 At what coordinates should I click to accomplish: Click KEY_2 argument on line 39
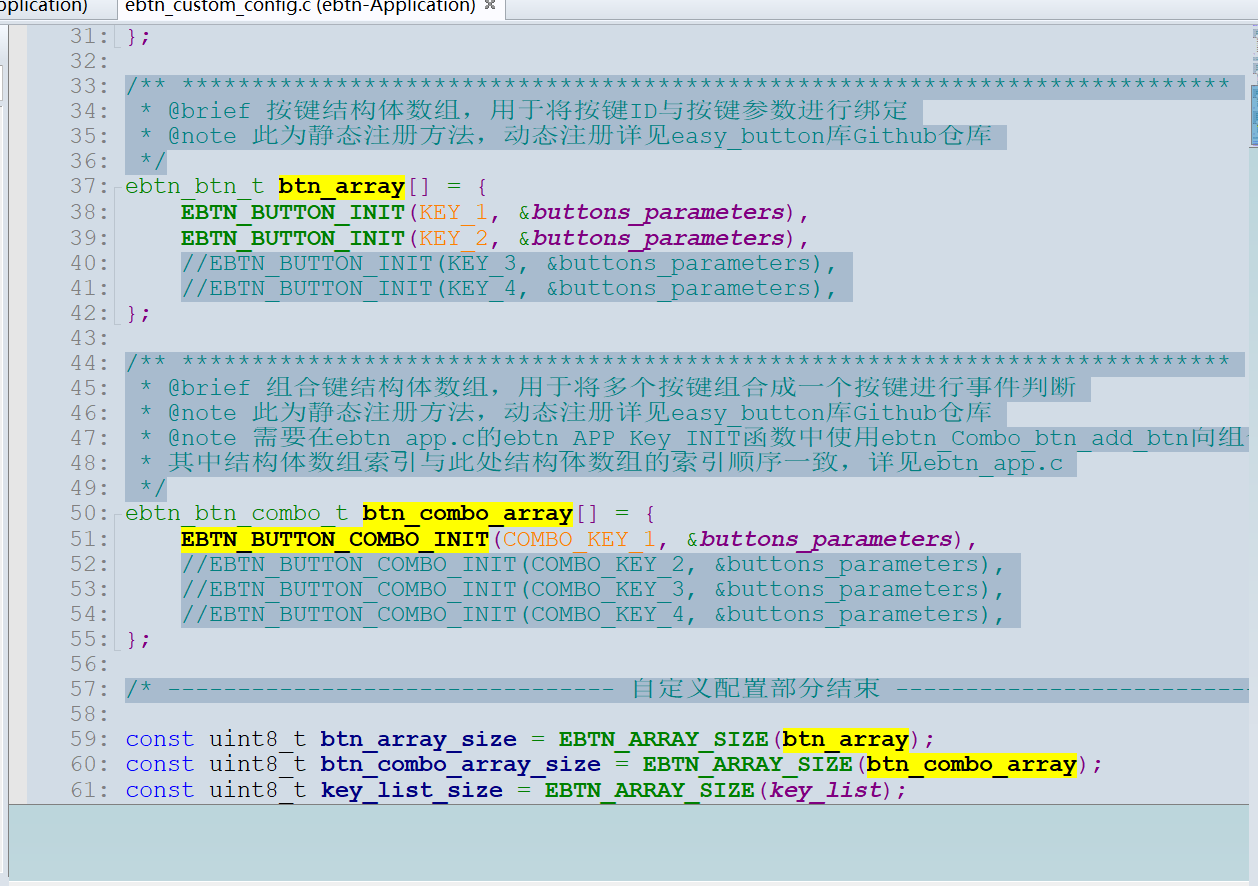click(453, 238)
